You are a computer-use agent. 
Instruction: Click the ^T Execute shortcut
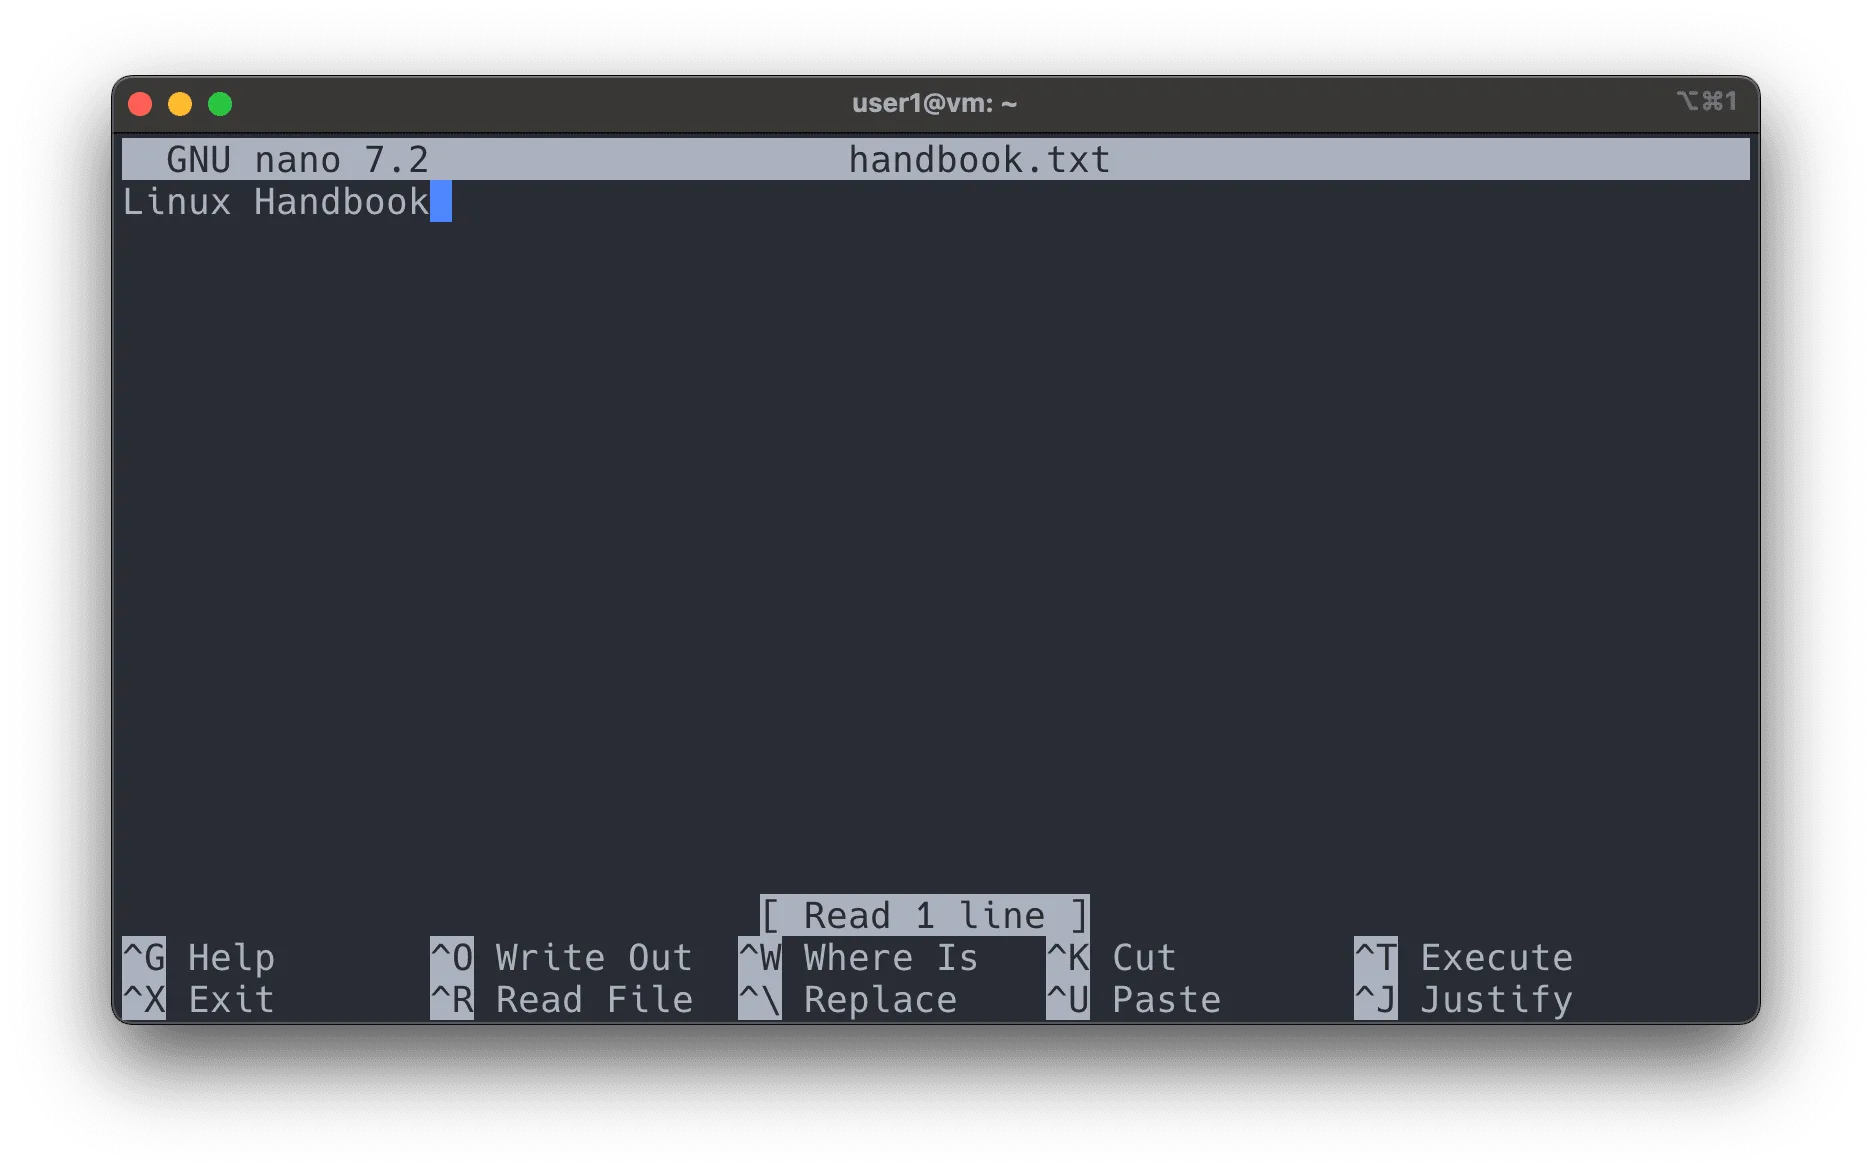[1463, 958]
